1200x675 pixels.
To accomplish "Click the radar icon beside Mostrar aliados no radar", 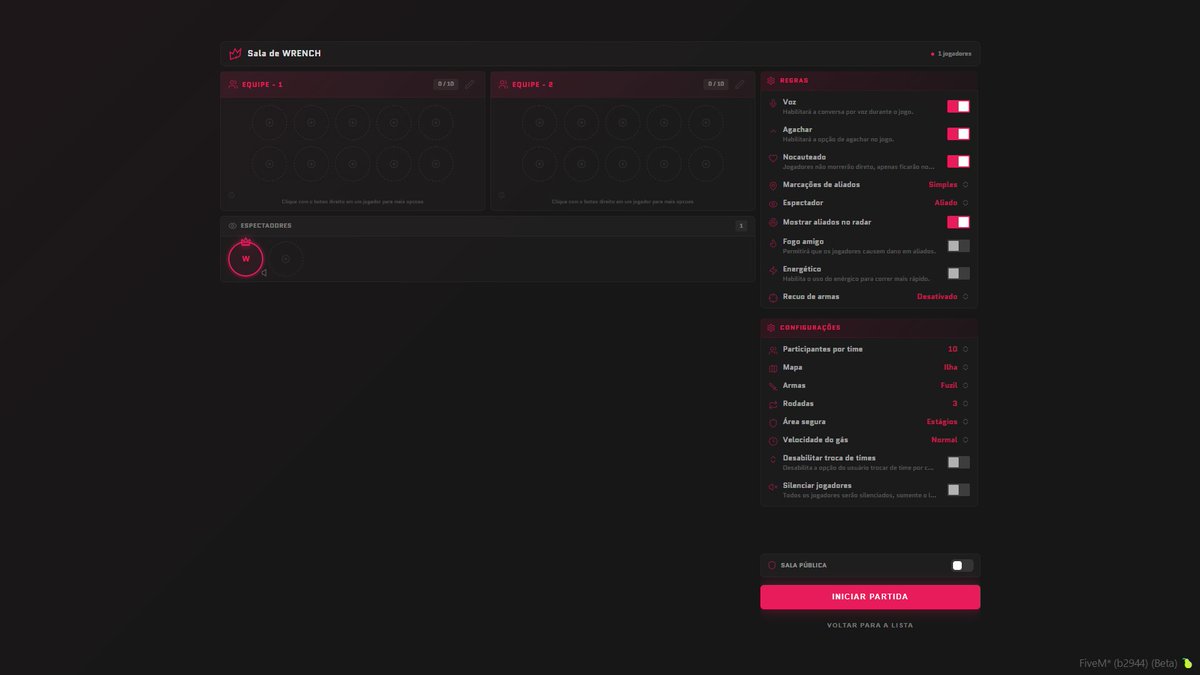I will (773, 222).
